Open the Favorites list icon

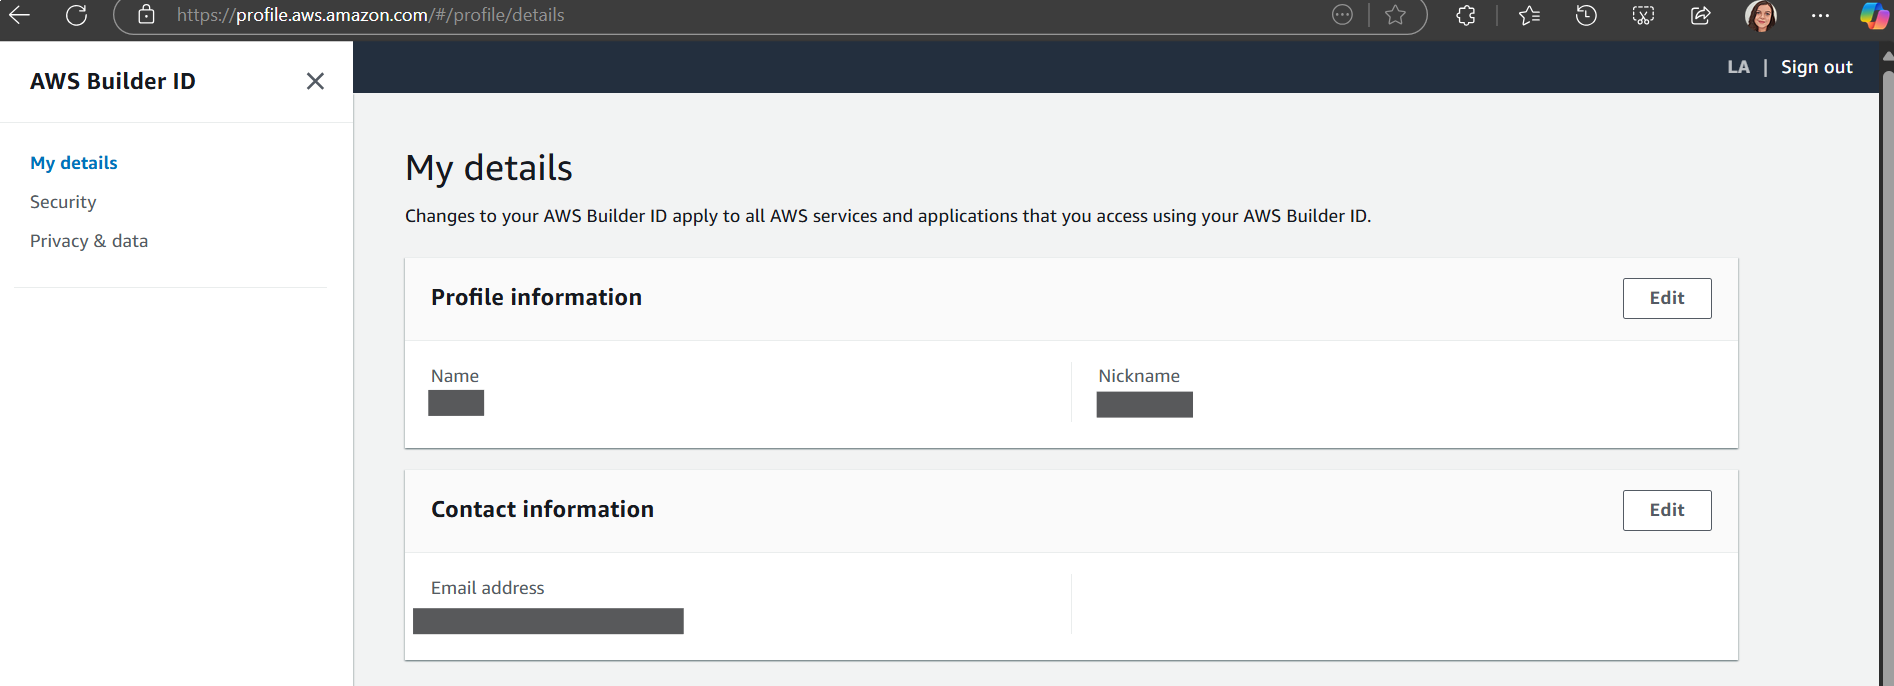point(1529,15)
